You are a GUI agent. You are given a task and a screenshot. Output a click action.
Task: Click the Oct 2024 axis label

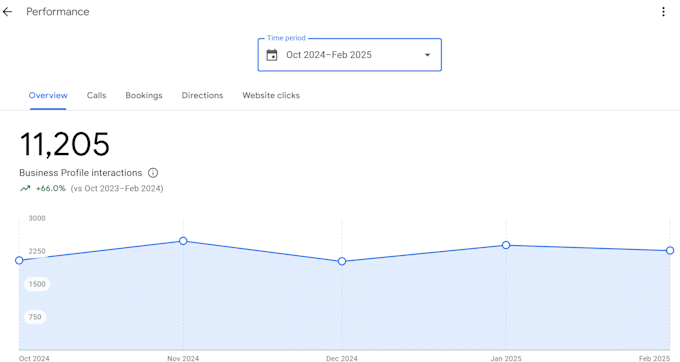pyautogui.click(x=34, y=358)
